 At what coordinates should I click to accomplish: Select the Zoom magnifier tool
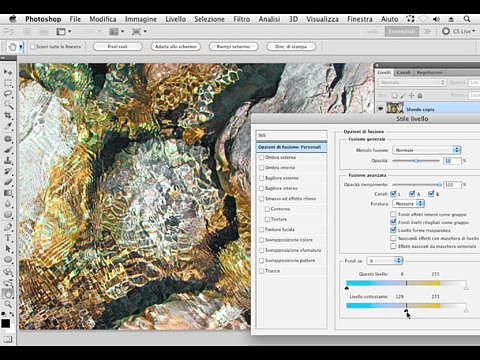(x=8, y=304)
